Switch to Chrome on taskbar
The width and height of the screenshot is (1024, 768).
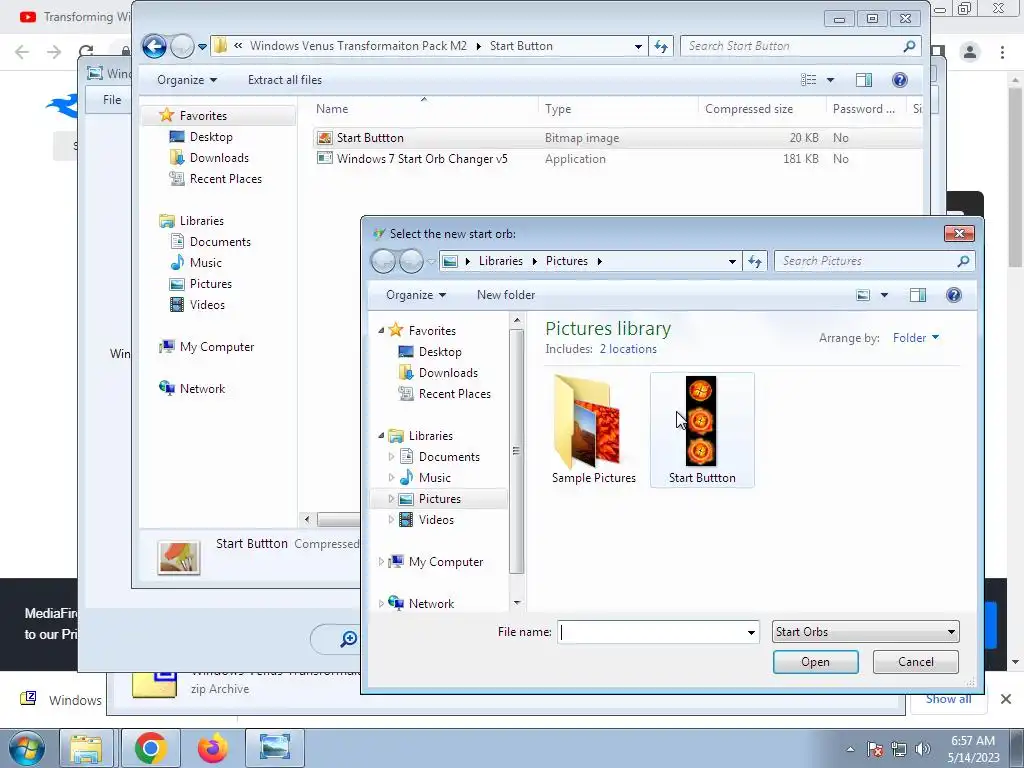[x=150, y=748]
